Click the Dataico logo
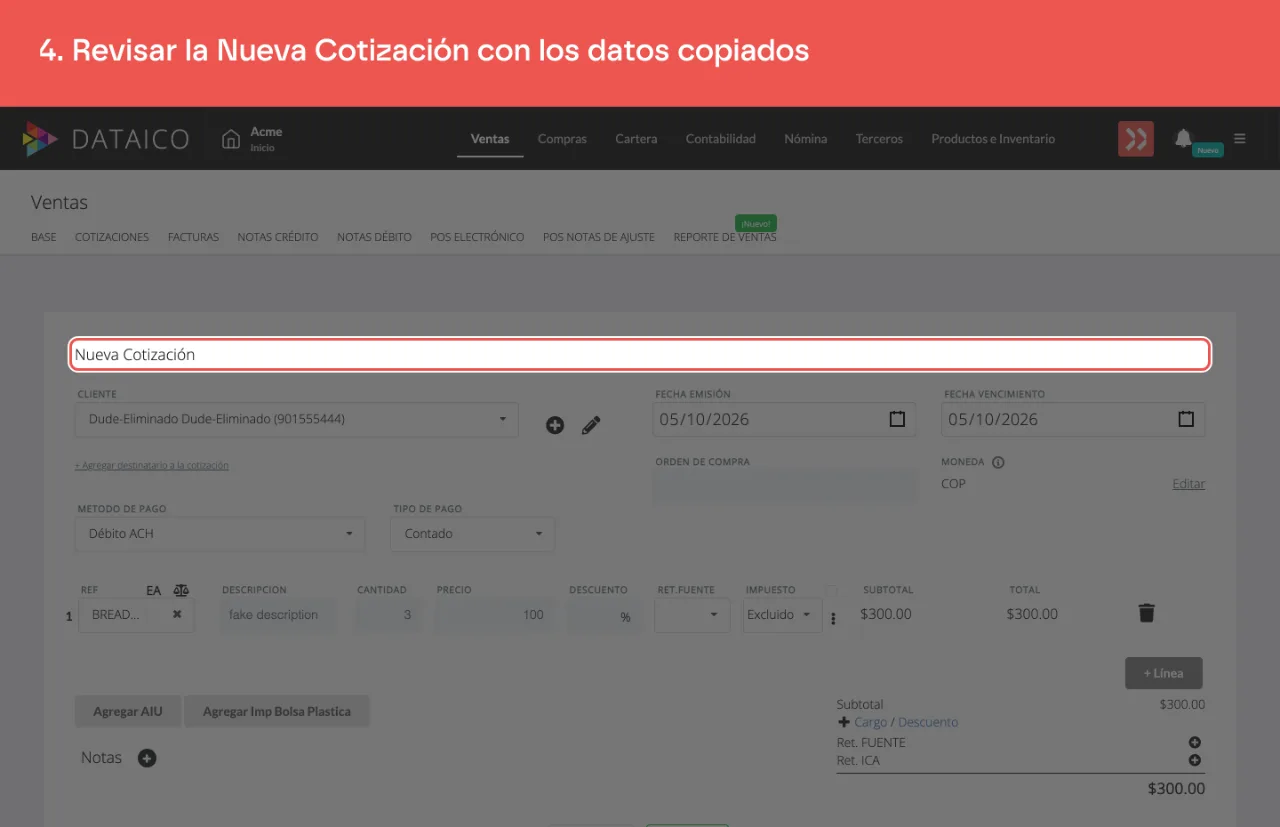 [105, 139]
